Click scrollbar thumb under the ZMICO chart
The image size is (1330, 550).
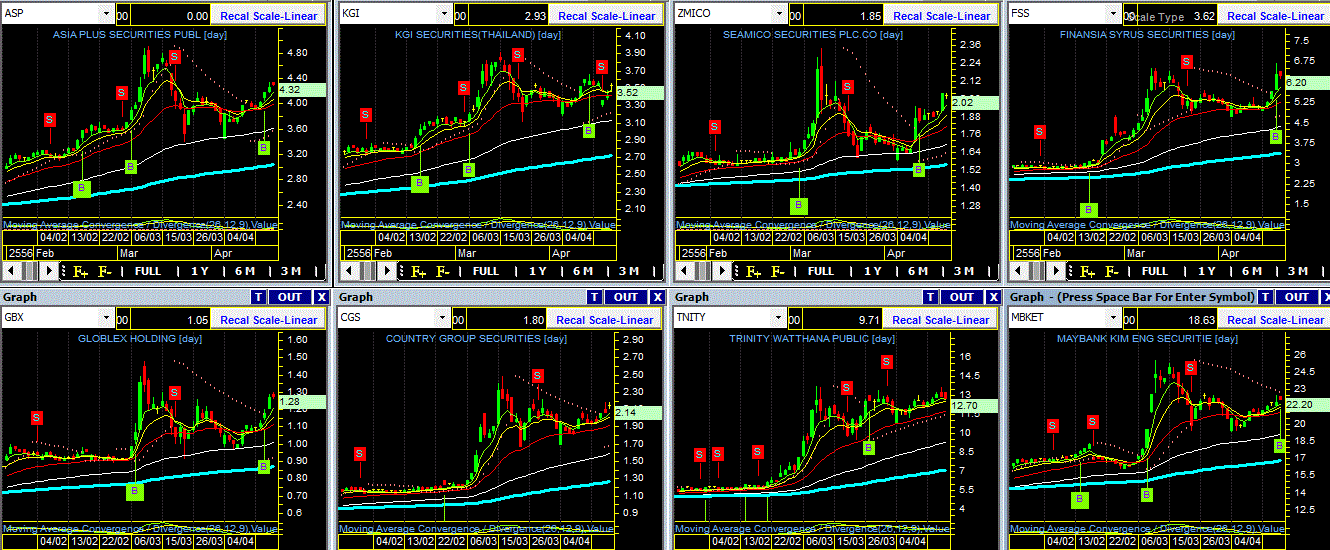pos(703,271)
